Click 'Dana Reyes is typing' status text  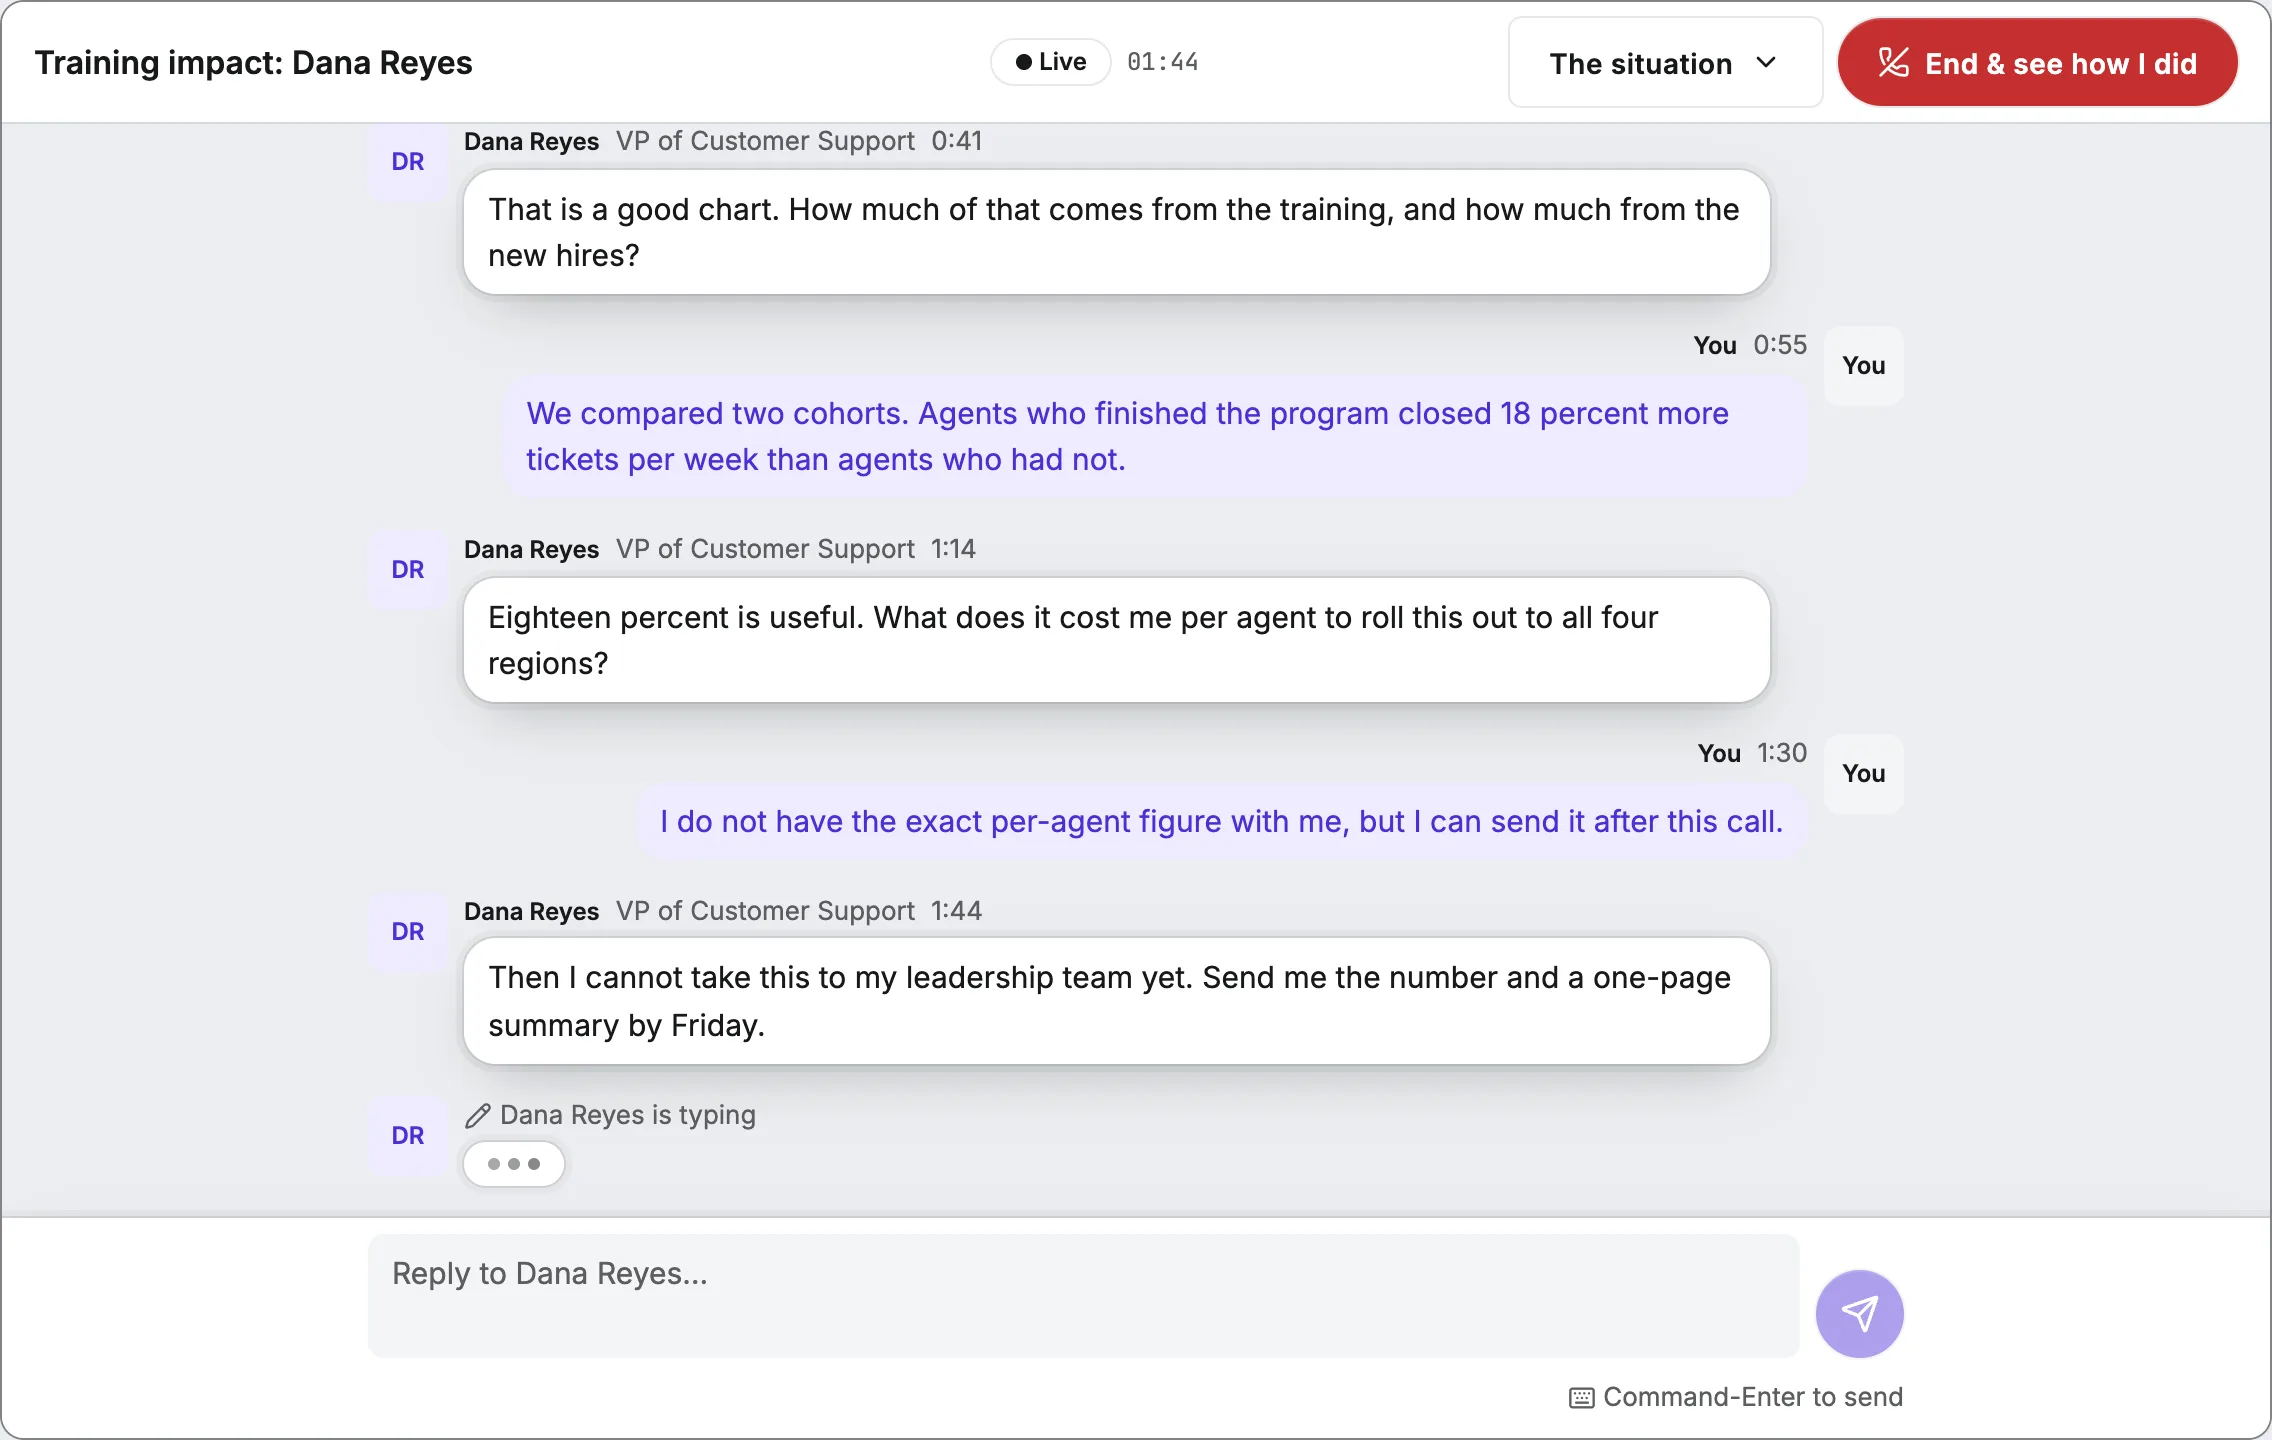coord(628,1116)
